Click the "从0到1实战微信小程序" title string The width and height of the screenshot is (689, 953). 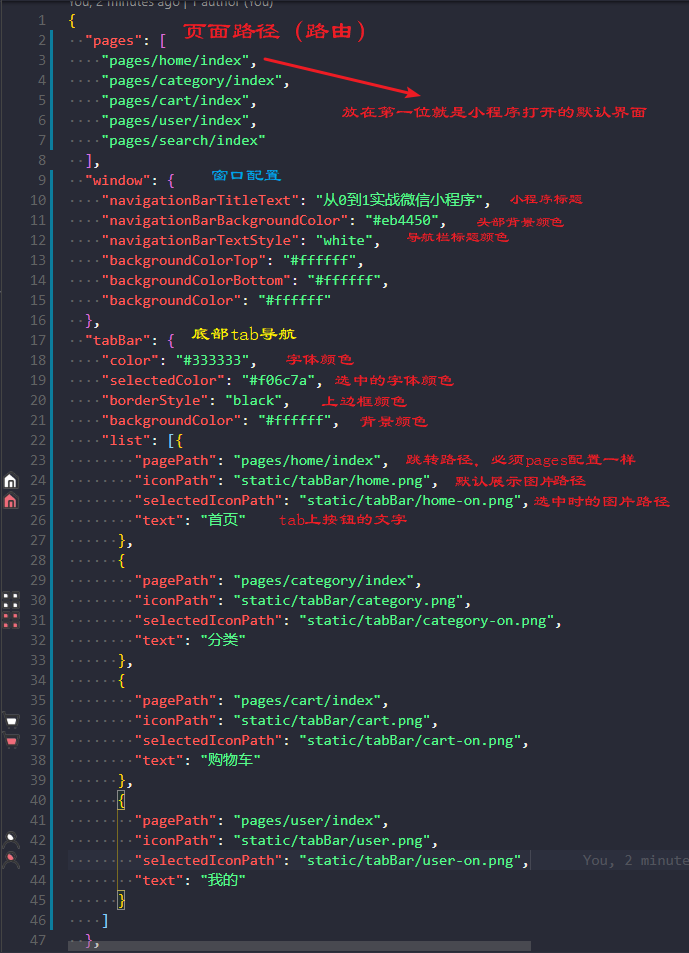[399, 200]
